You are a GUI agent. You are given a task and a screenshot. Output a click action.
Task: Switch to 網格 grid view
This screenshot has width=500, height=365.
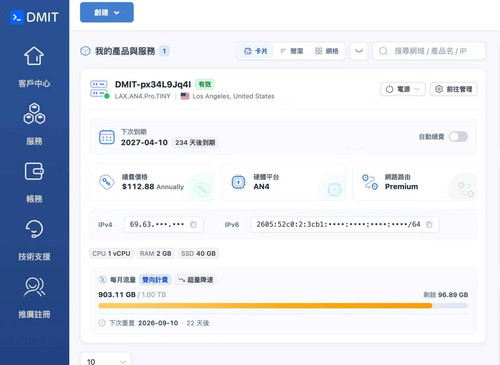[327, 51]
